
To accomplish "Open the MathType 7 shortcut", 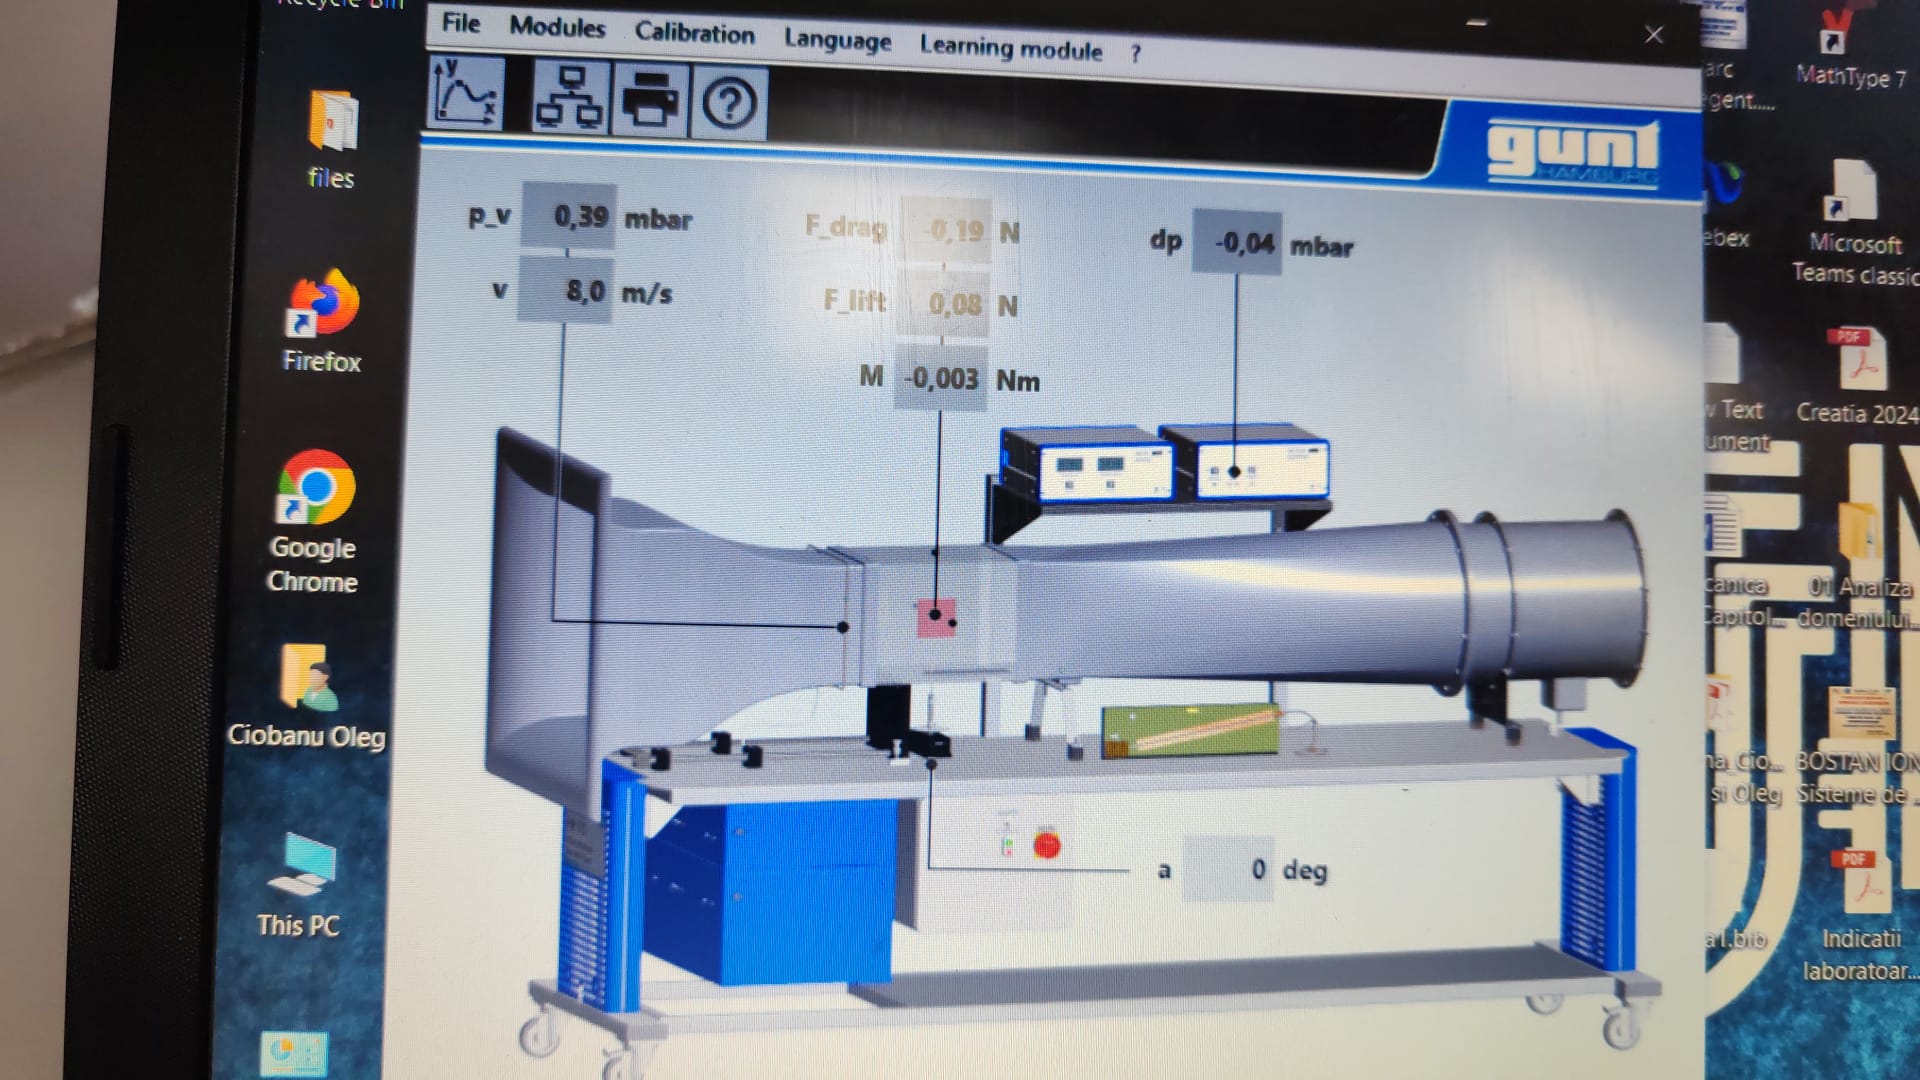I will [x=1849, y=48].
